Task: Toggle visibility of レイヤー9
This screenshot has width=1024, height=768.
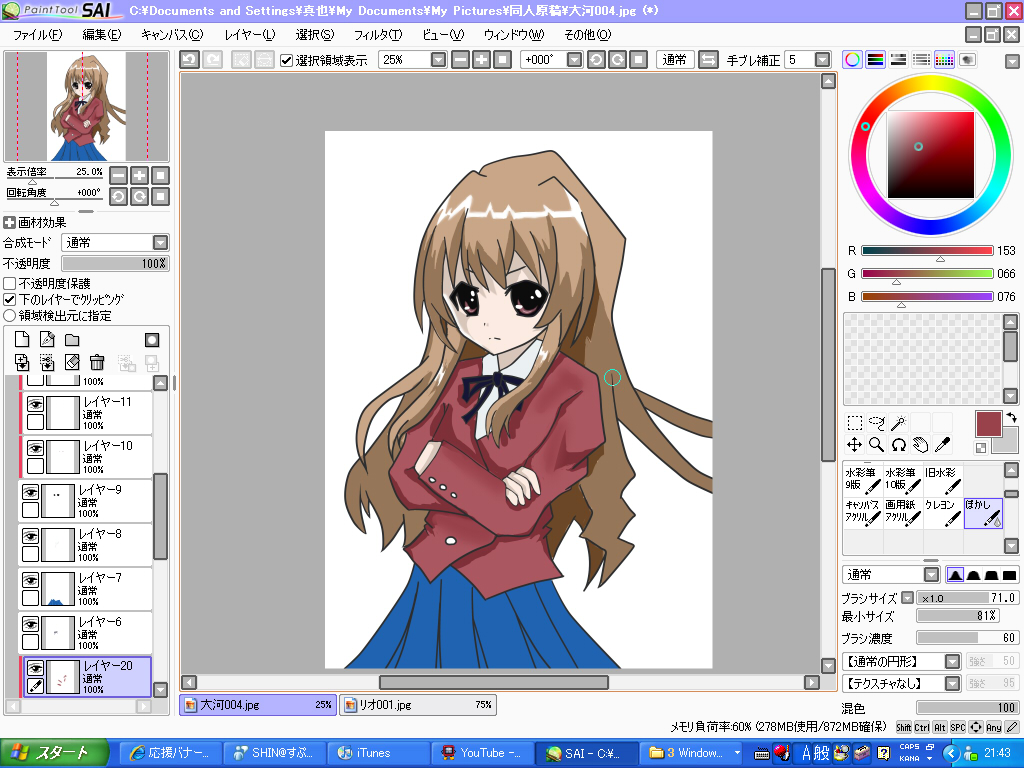Action: pos(31,492)
